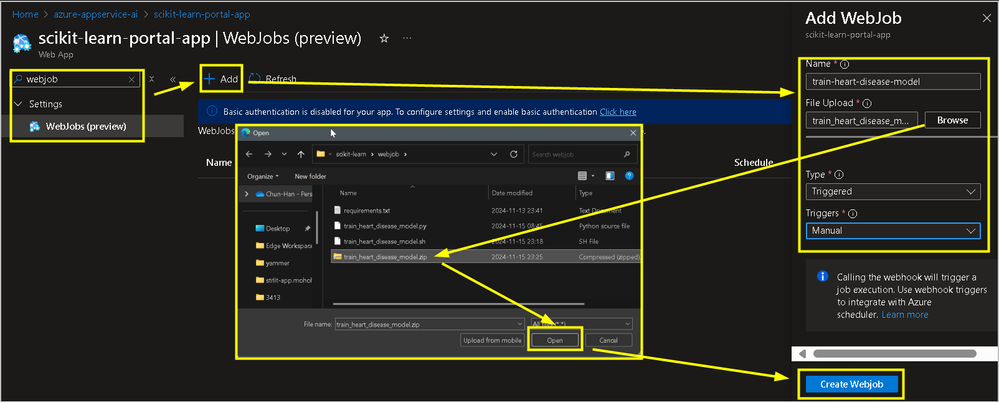
Task: Select Desktop in the navigation pane
Action: [x=278, y=228]
